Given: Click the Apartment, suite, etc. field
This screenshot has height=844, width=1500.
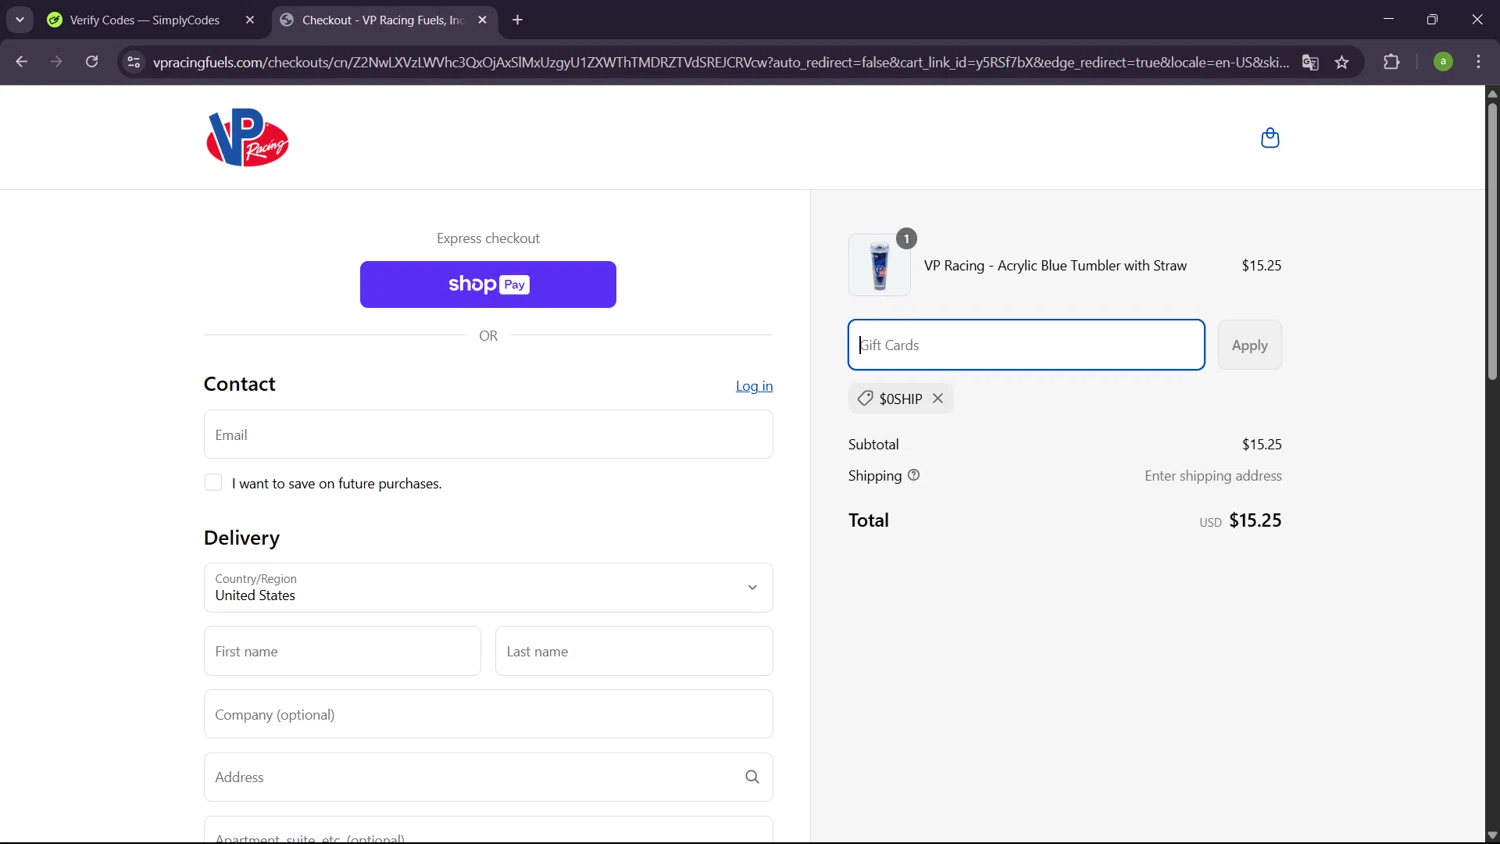Looking at the screenshot, I should click(488, 831).
